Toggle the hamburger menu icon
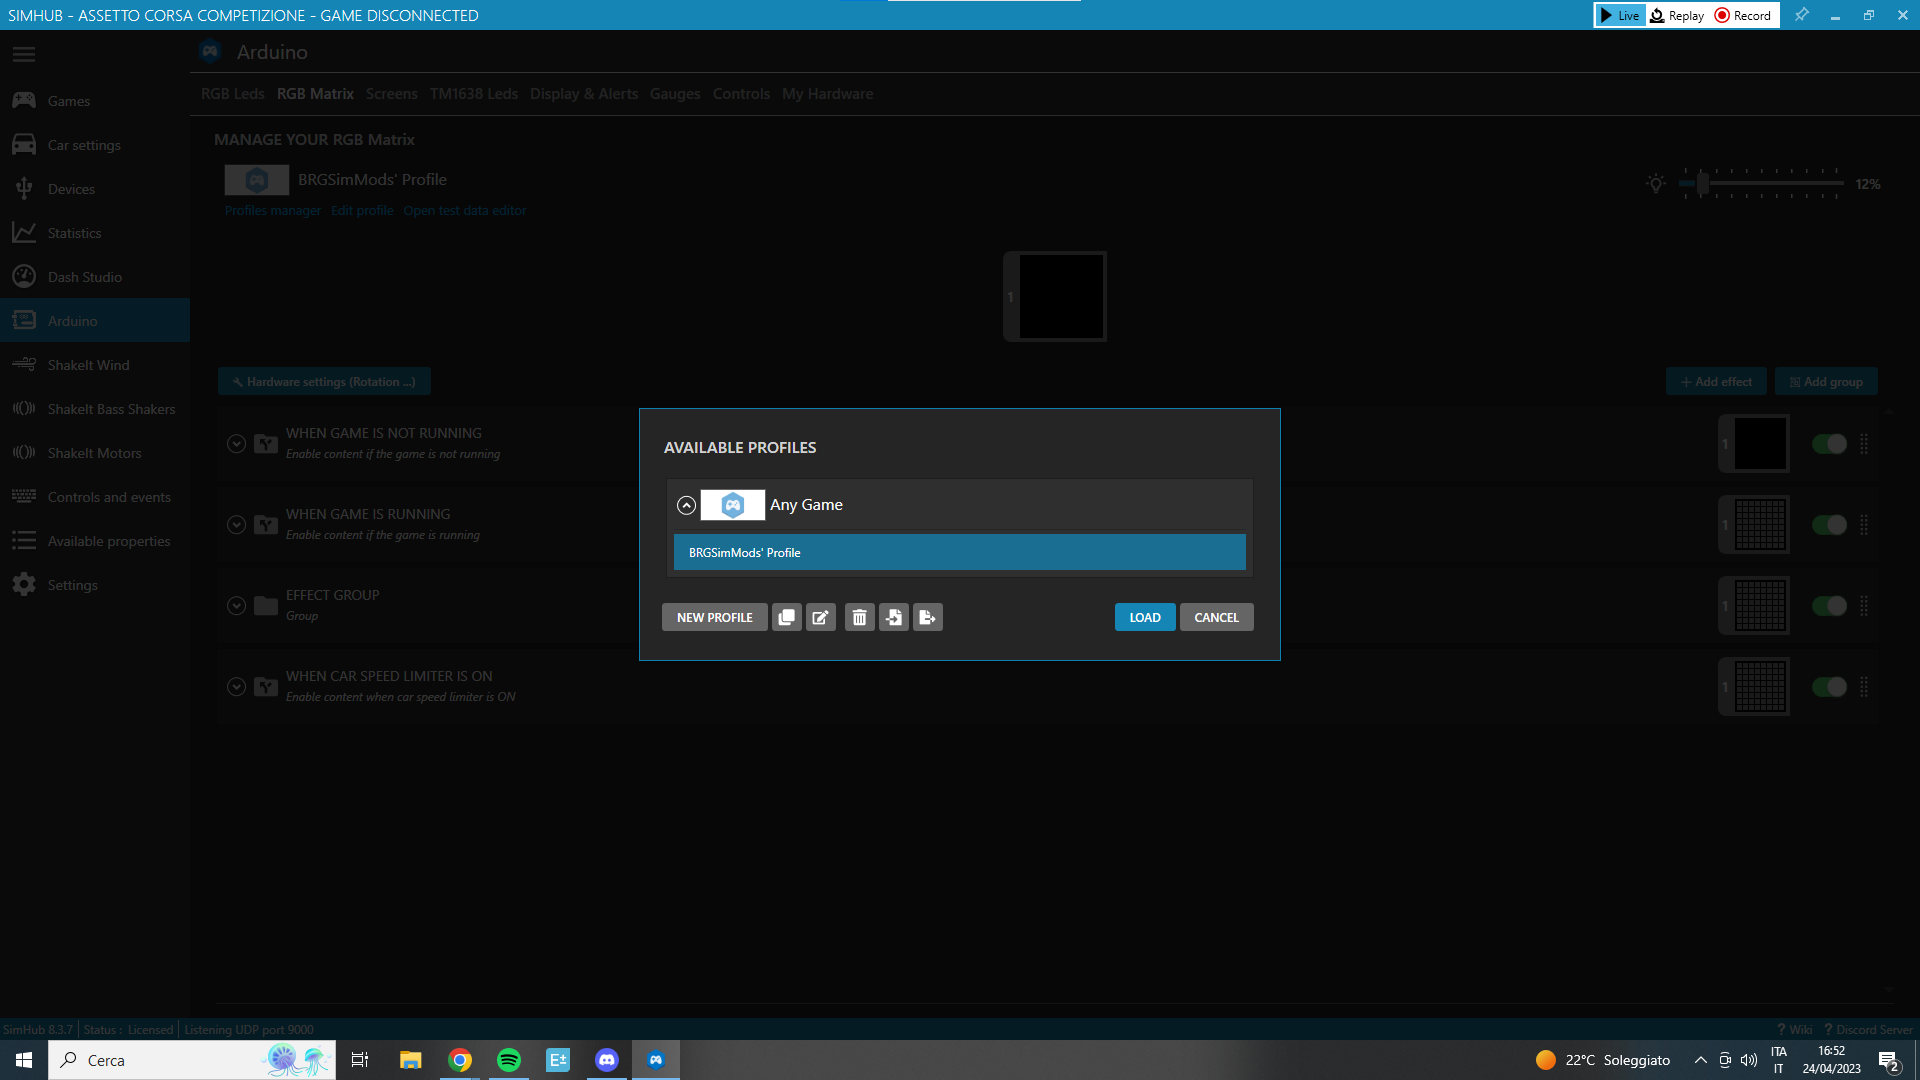Image resolution: width=1920 pixels, height=1080 pixels. 24,54
